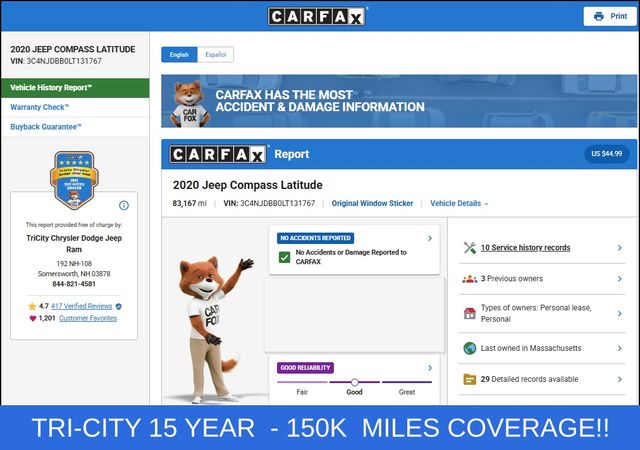Open Buyback Guarantee in sidebar
The height and width of the screenshot is (450, 640).
[46, 127]
